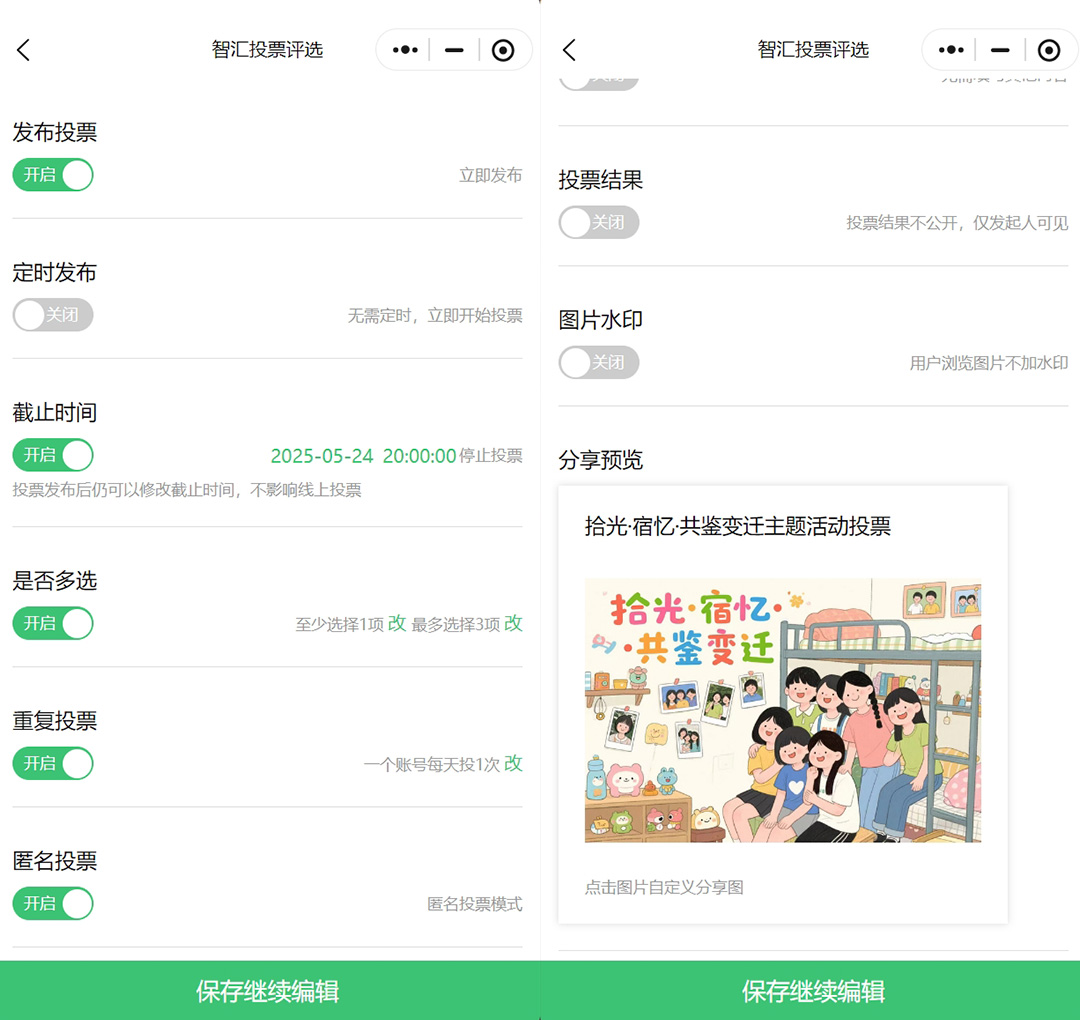The height and width of the screenshot is (1020, 1080).
Task: Turn on the 图片水印 toggle
Action: click(598, 362)
